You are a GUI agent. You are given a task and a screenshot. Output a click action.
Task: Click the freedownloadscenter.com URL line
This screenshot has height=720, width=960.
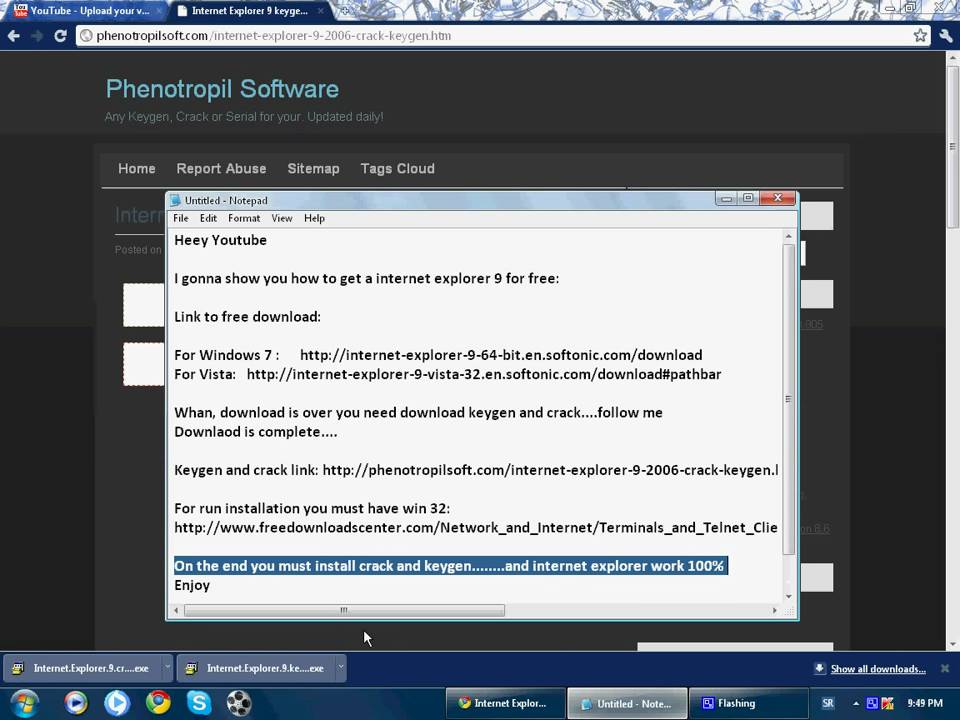click(476, 528)
